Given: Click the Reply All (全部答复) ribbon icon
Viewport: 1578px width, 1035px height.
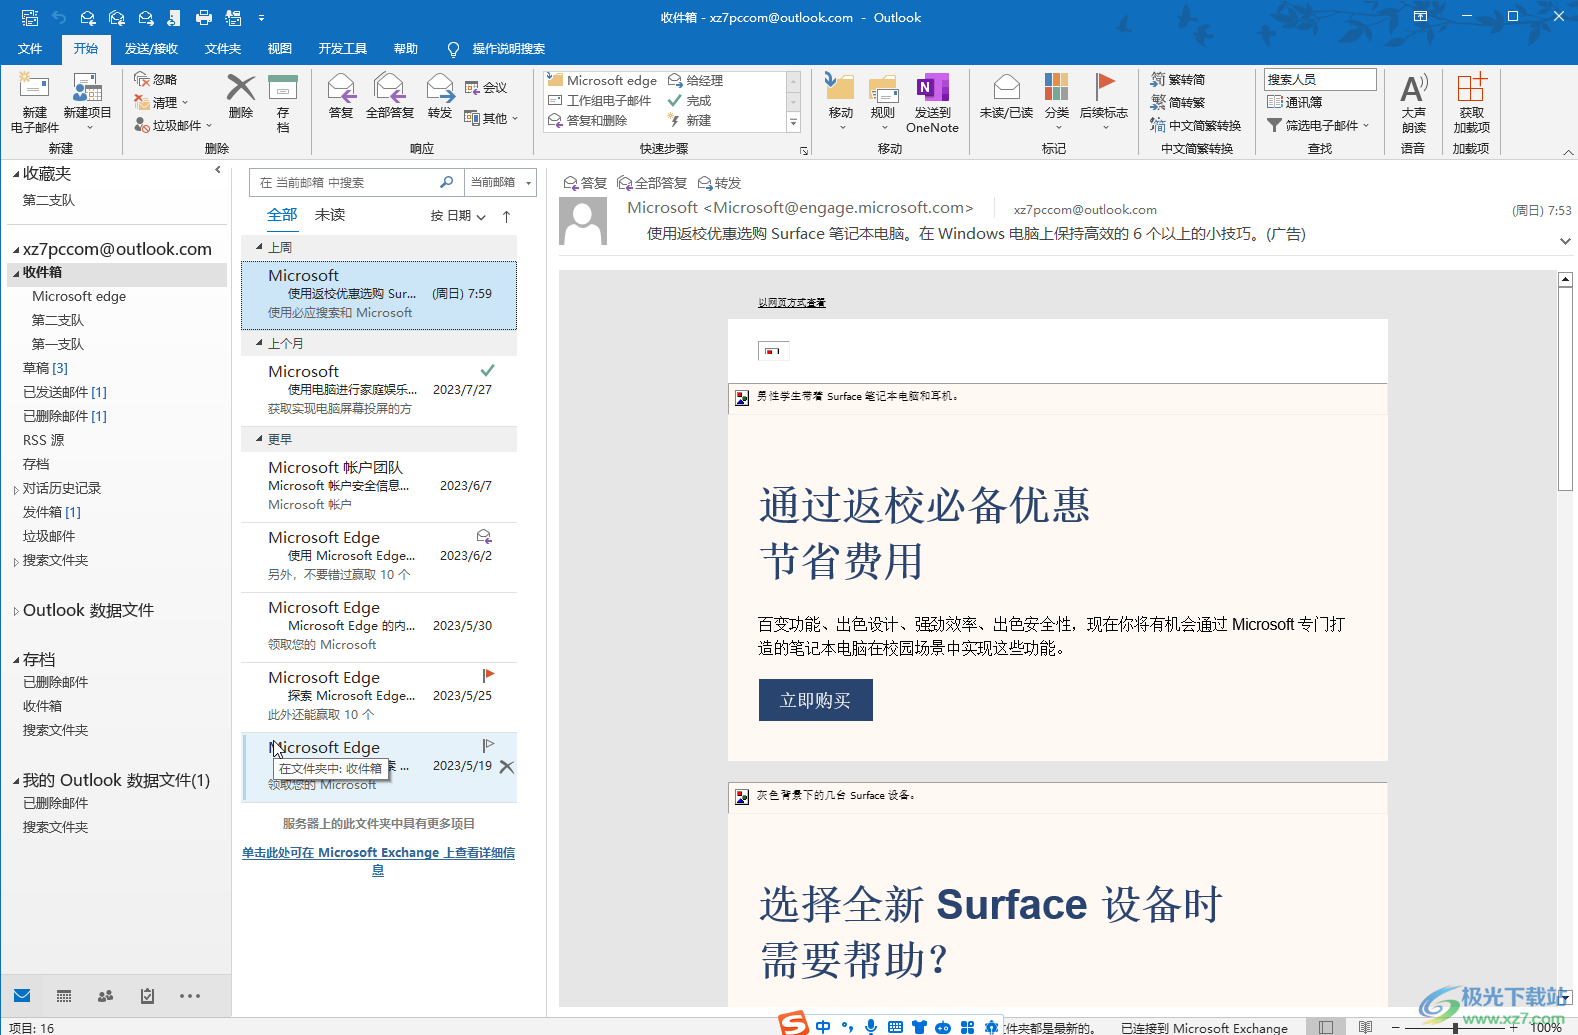Looking at the screenshot, I should [389, 87].
